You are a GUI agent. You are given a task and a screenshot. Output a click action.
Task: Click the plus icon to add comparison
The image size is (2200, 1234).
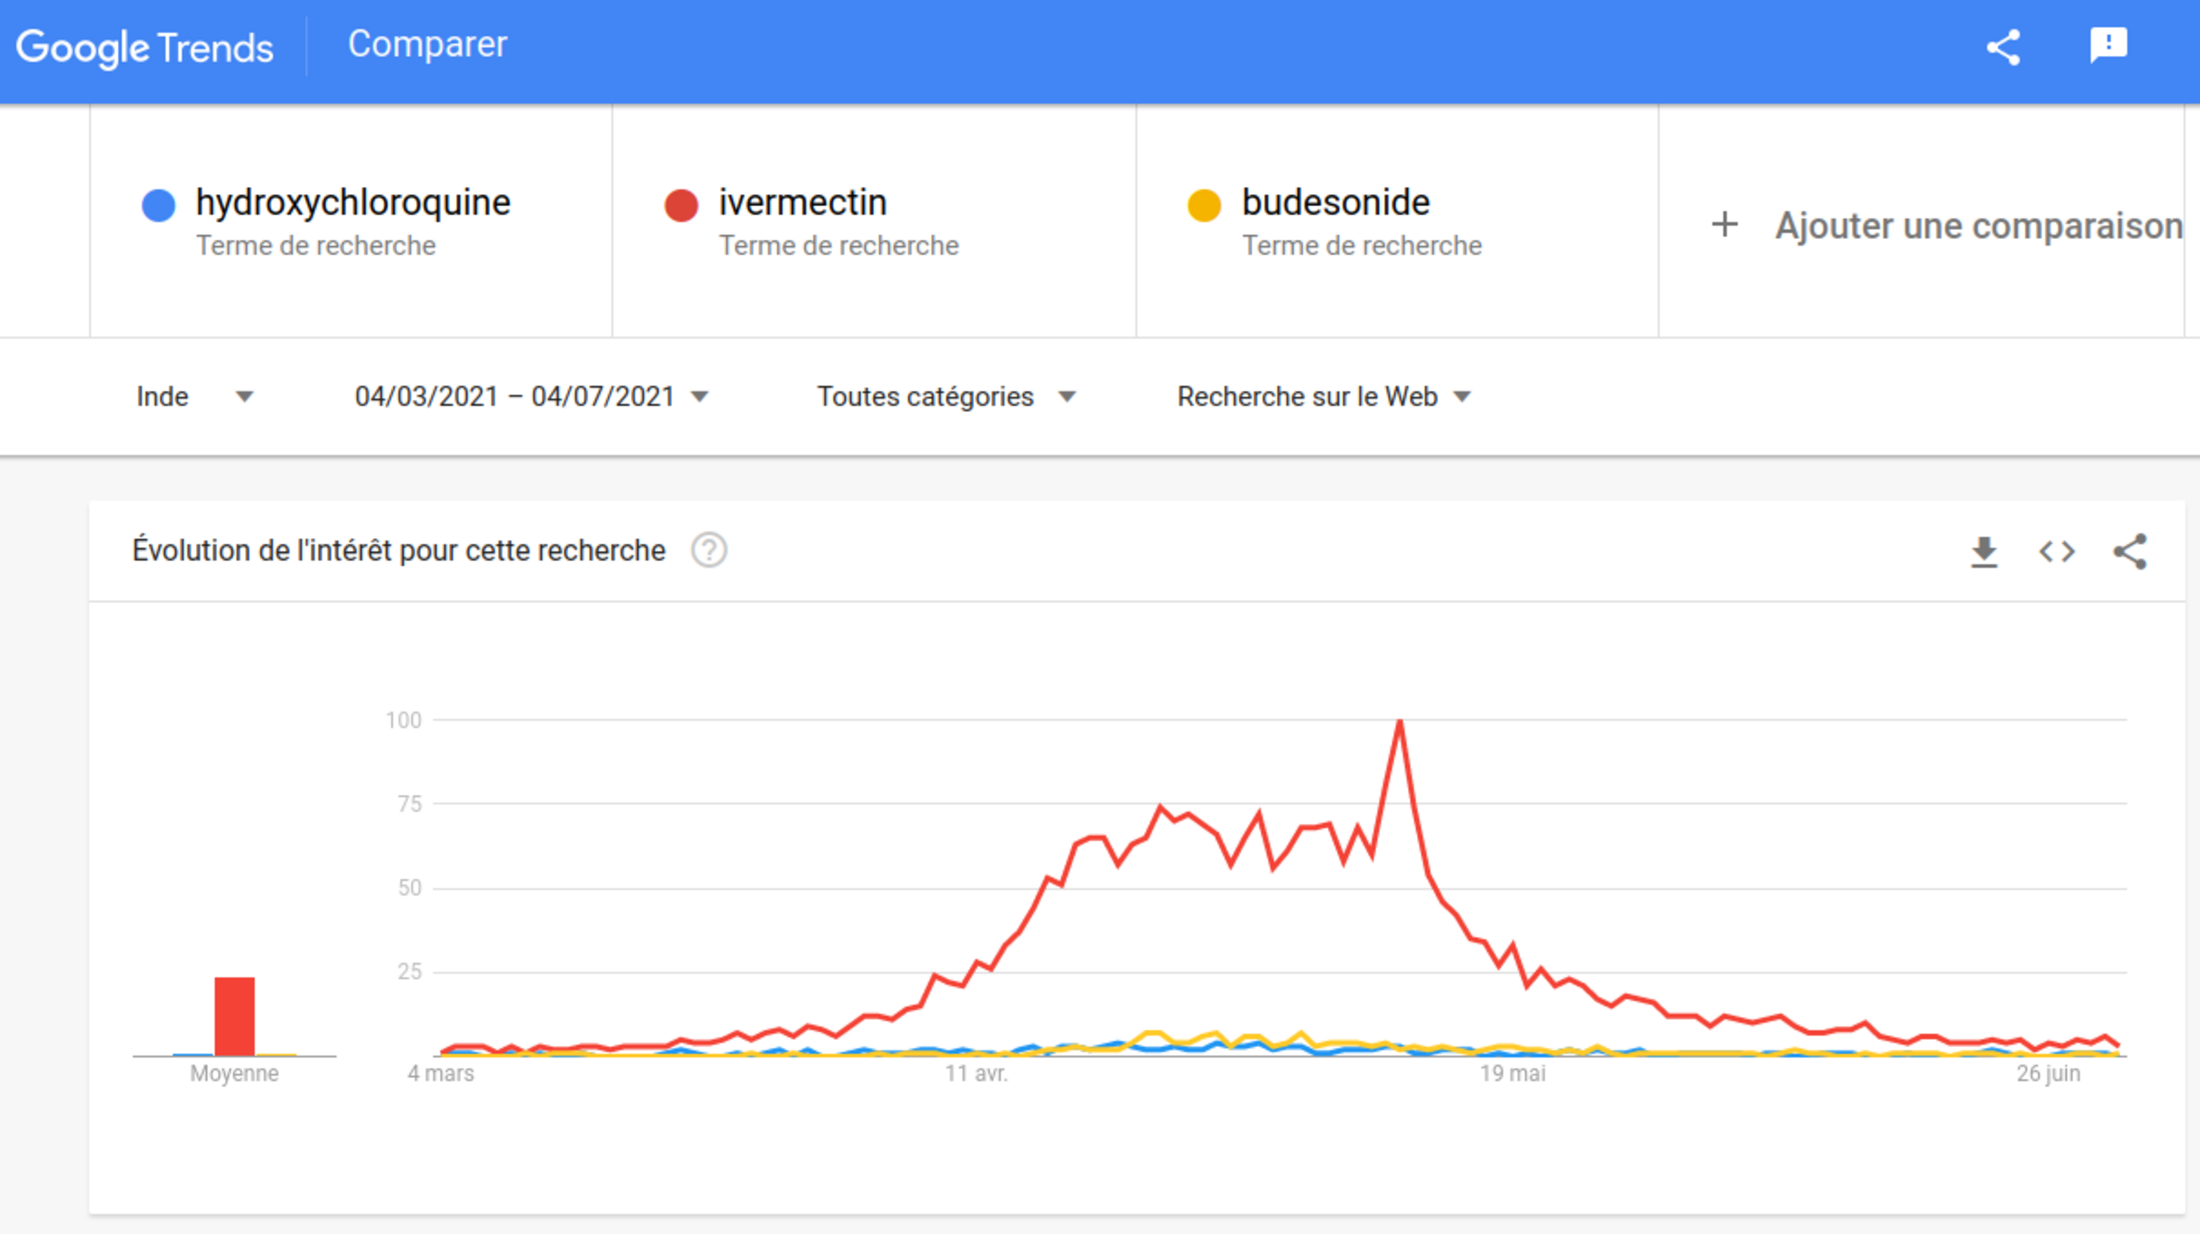(x=1724, y=224)
